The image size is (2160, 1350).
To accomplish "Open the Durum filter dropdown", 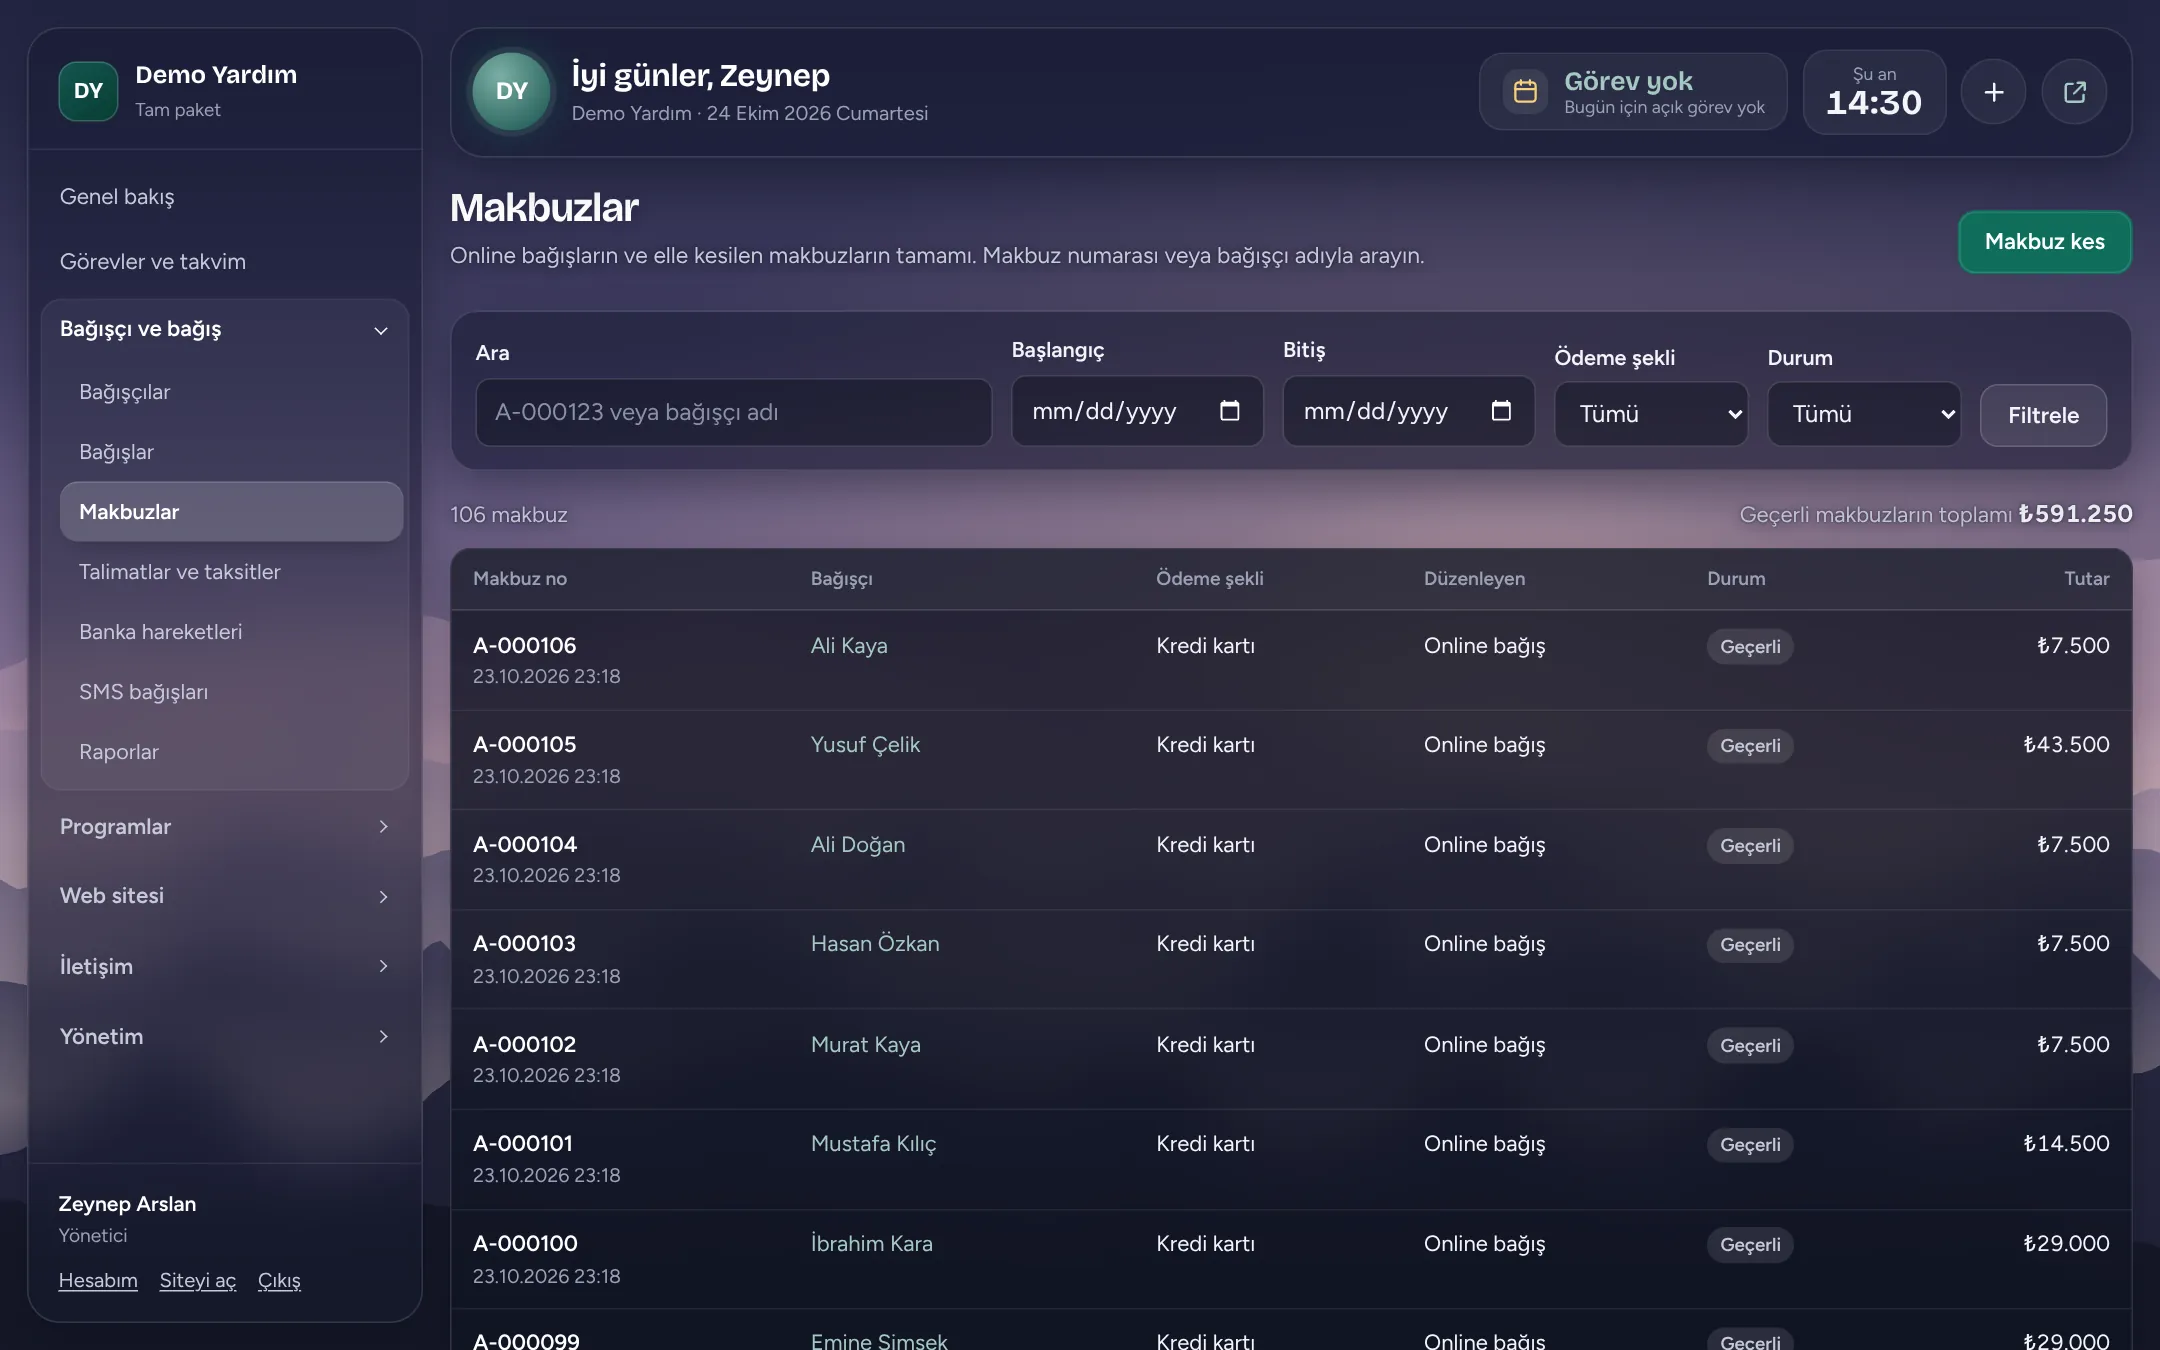I will pos(1863,414).
